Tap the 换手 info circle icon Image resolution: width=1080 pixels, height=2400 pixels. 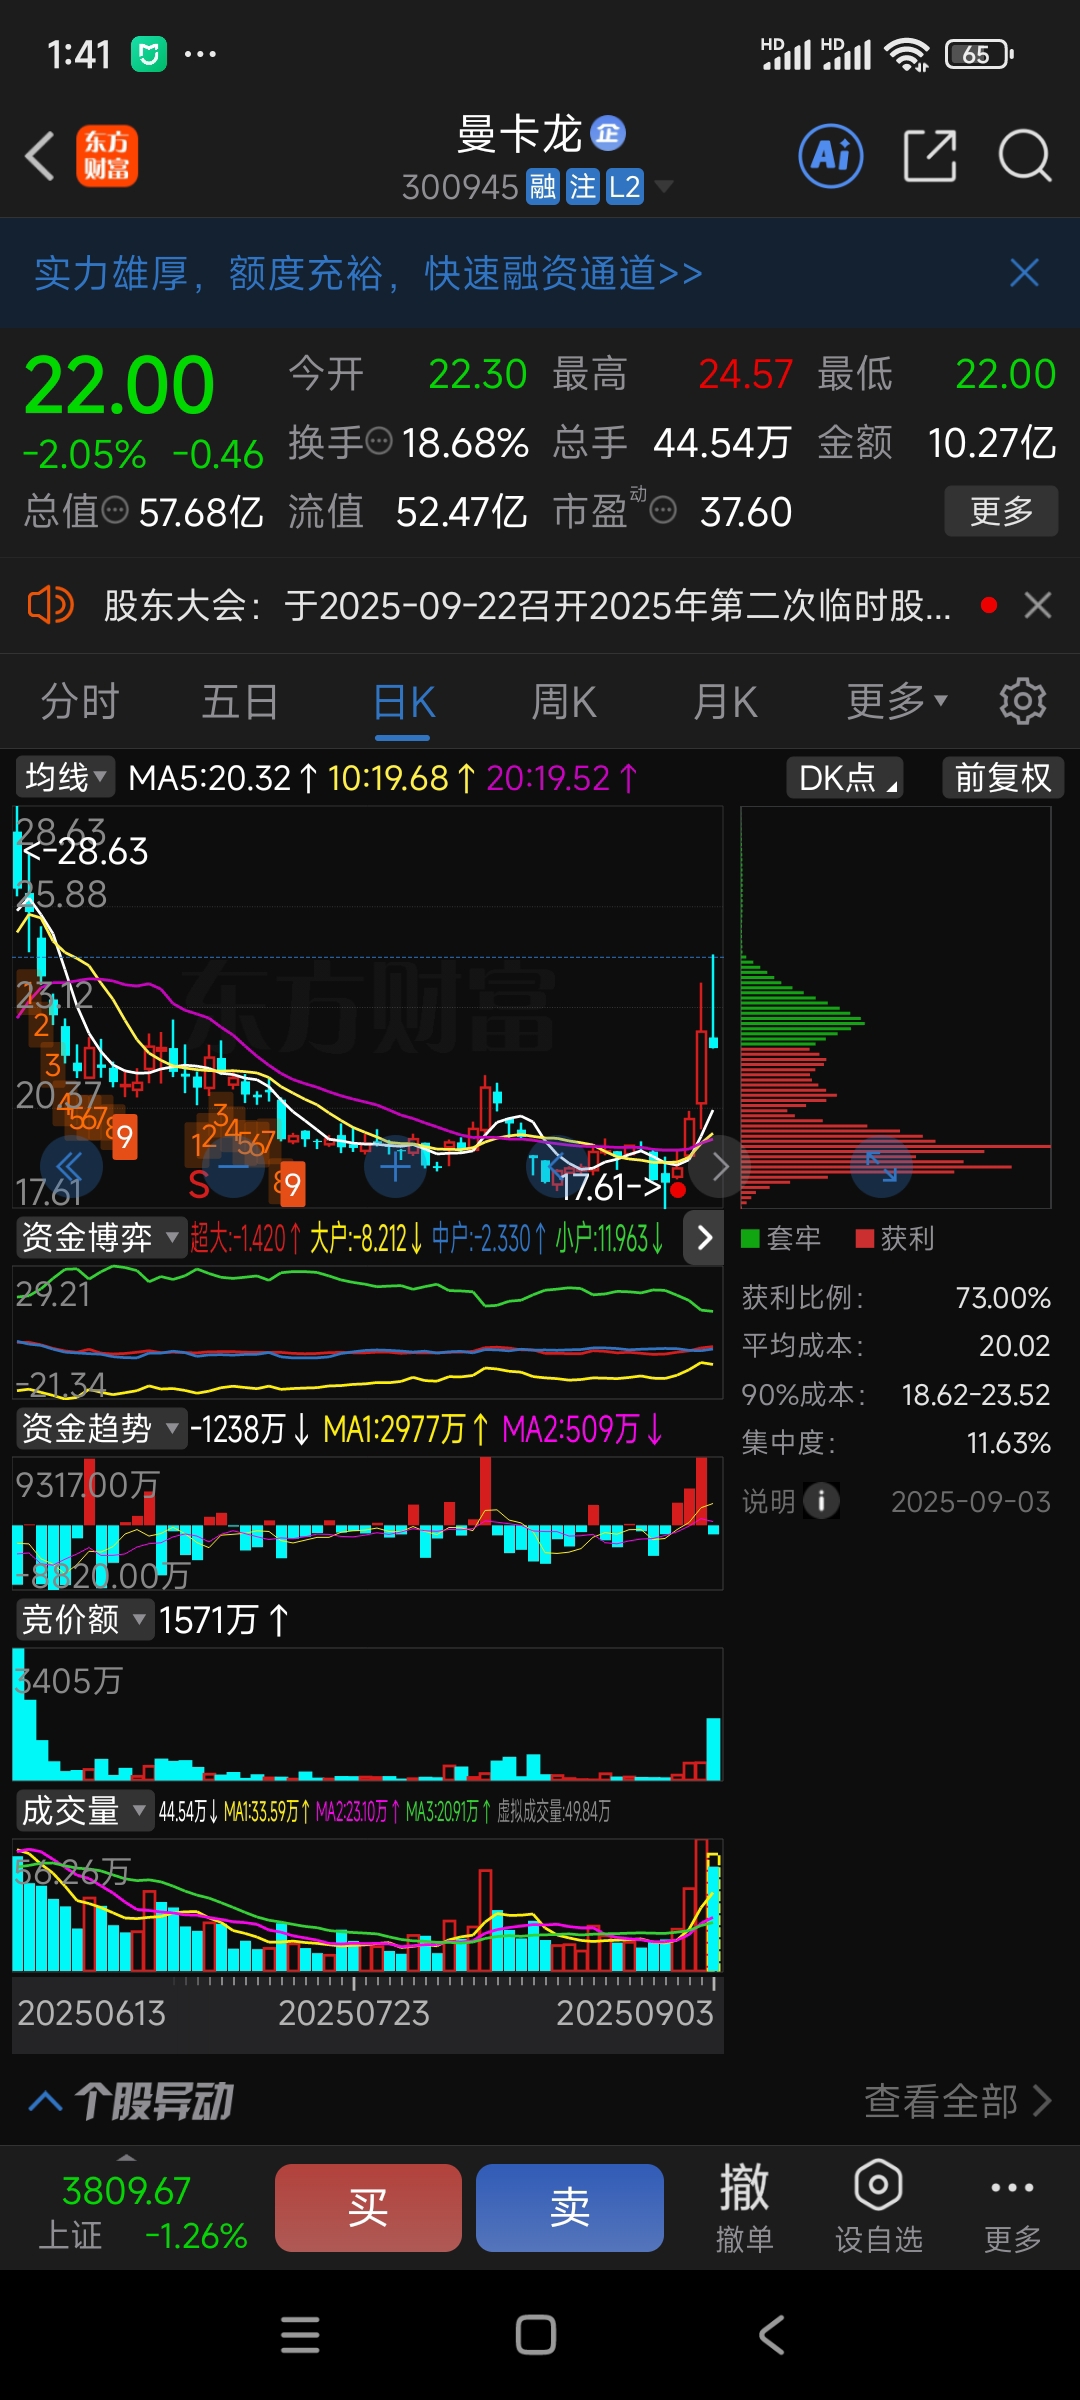(x=379, y=441)
